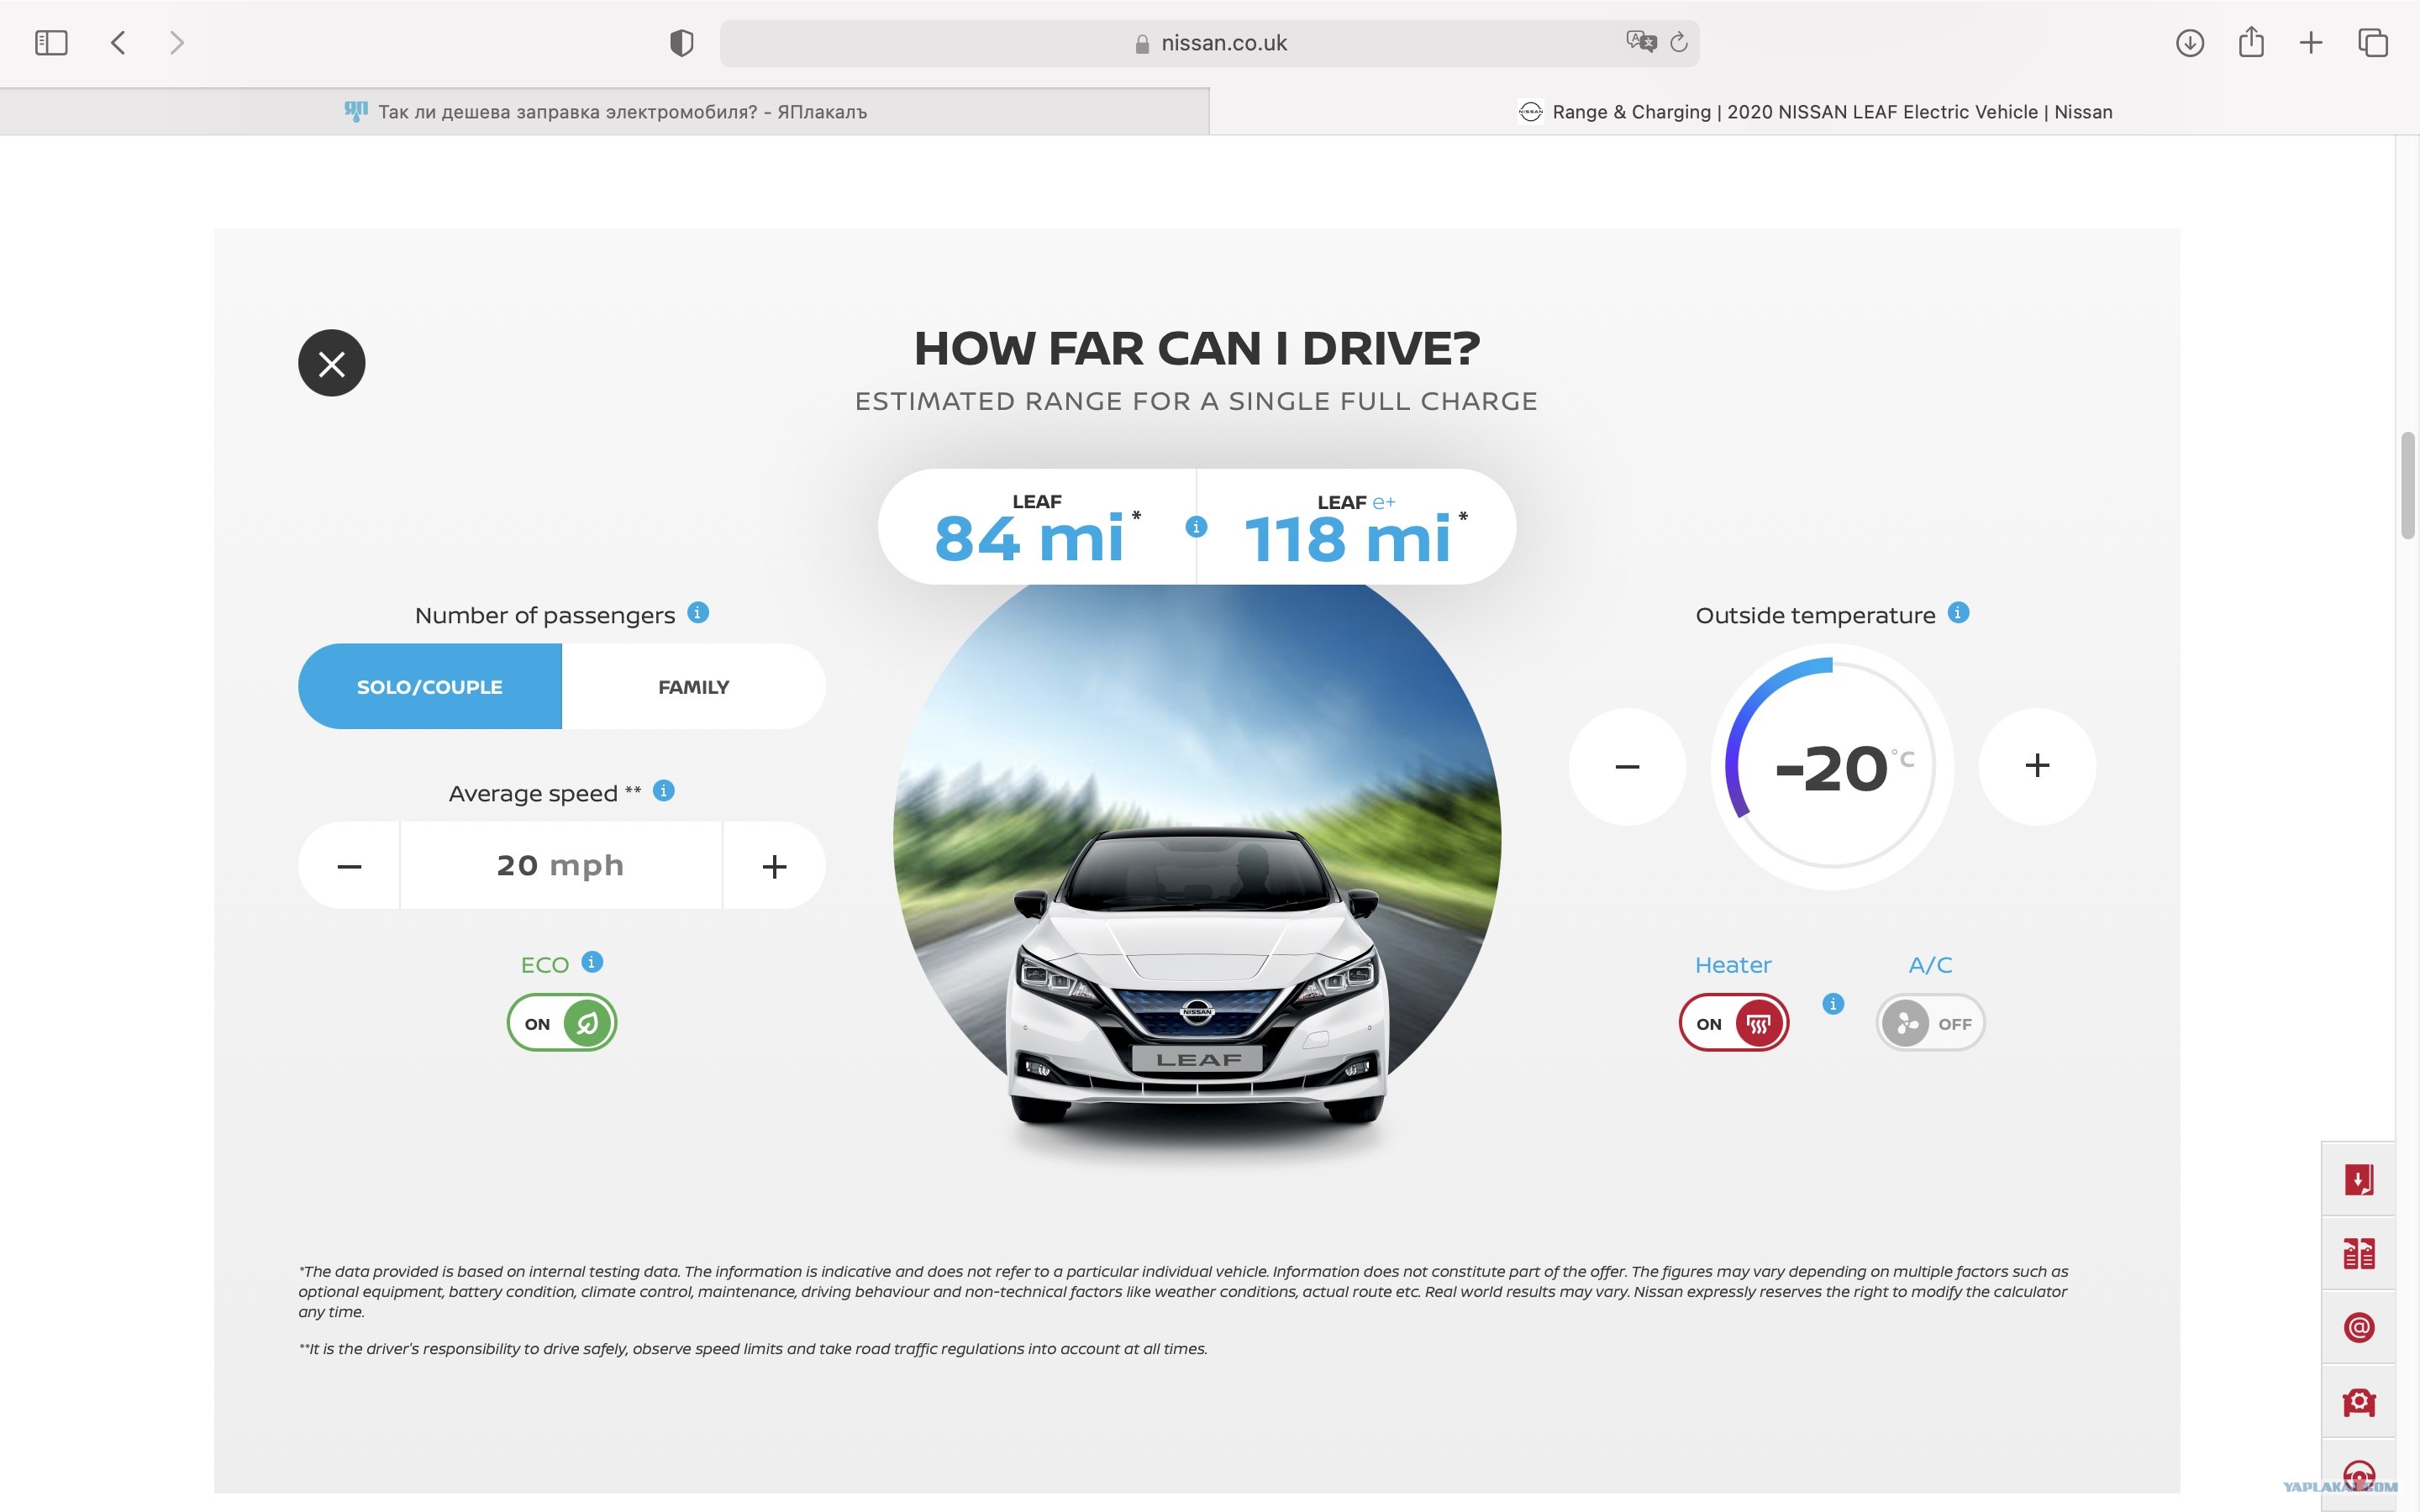Open the compare vehicles sidebar icon
Screen dimensions: 2420x1512
pos(2359,1254)
